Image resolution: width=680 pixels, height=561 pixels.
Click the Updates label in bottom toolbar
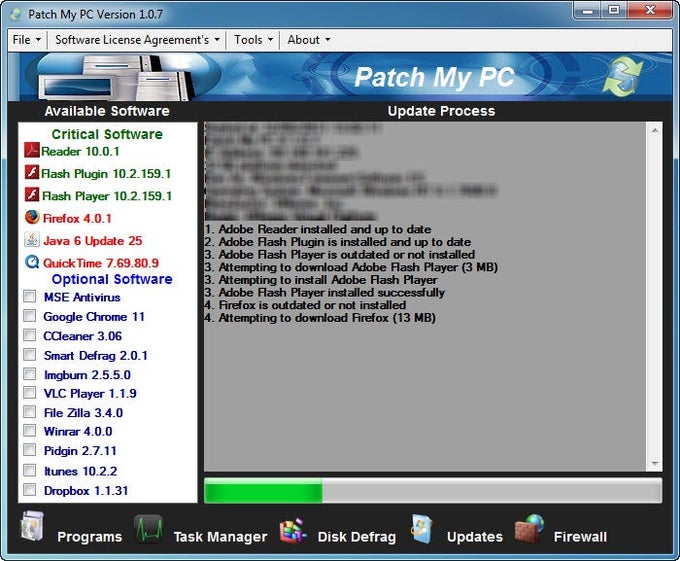coord(474,537)
